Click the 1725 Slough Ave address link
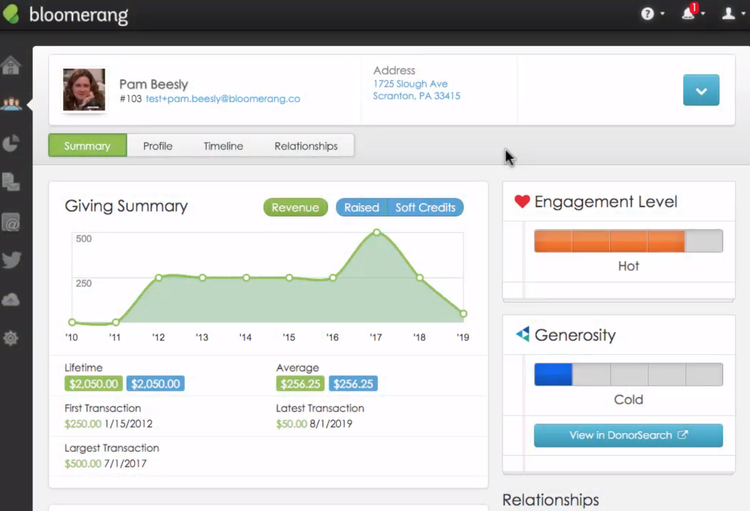750x511 pixels. (x=410, y=84)
